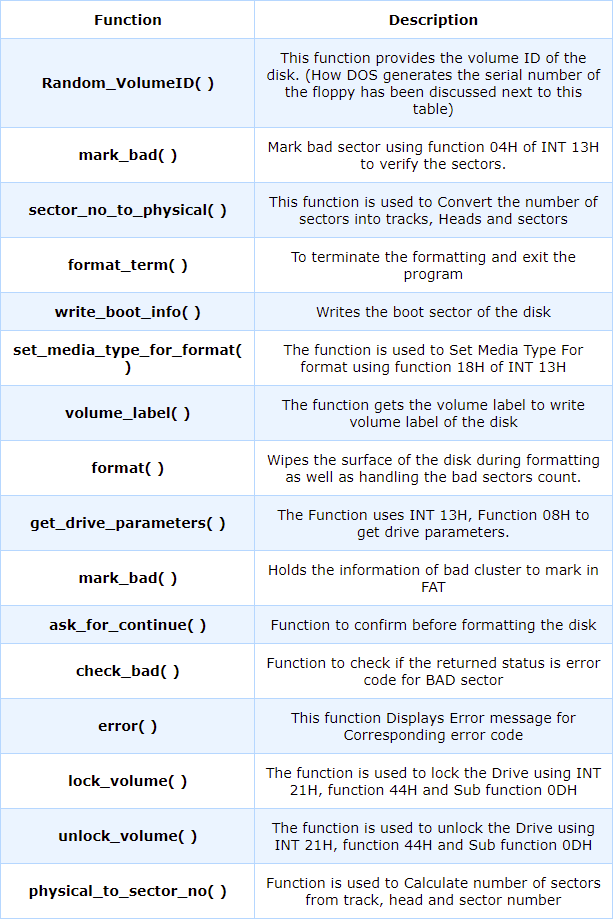Screen dimensions: 613x919
Task: Click the description mentioning bad cluster in FAT
Action: (433, 578)
